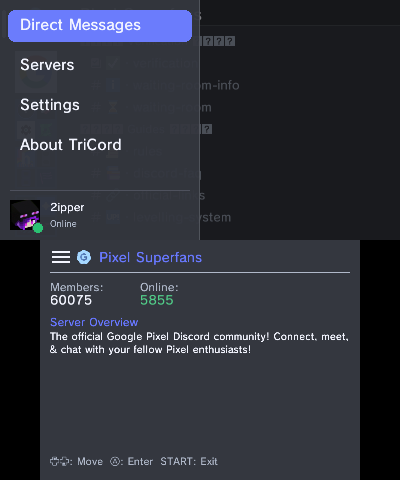The height and width of the screenshot is (480, 400).
Task: Click the Online status text under 2ipper
Action: coord(63,224)
